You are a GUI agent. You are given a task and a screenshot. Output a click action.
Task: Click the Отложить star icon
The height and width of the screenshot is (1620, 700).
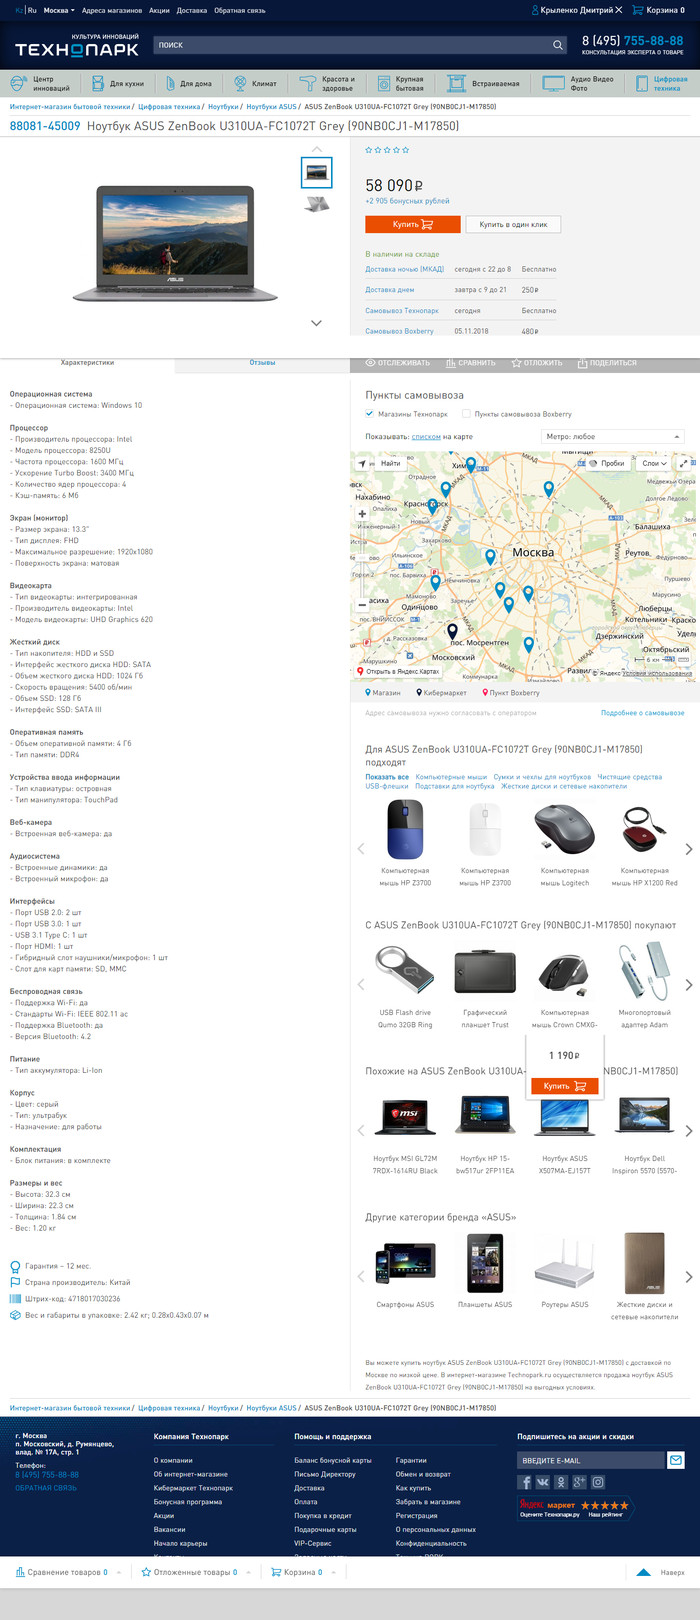pos(516,363)
